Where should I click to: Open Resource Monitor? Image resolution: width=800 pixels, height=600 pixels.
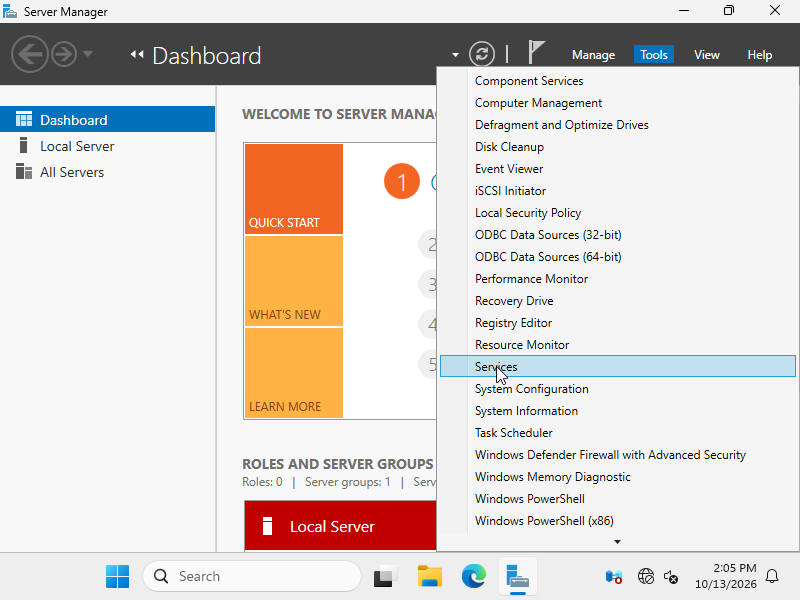(x=617, y=344)
